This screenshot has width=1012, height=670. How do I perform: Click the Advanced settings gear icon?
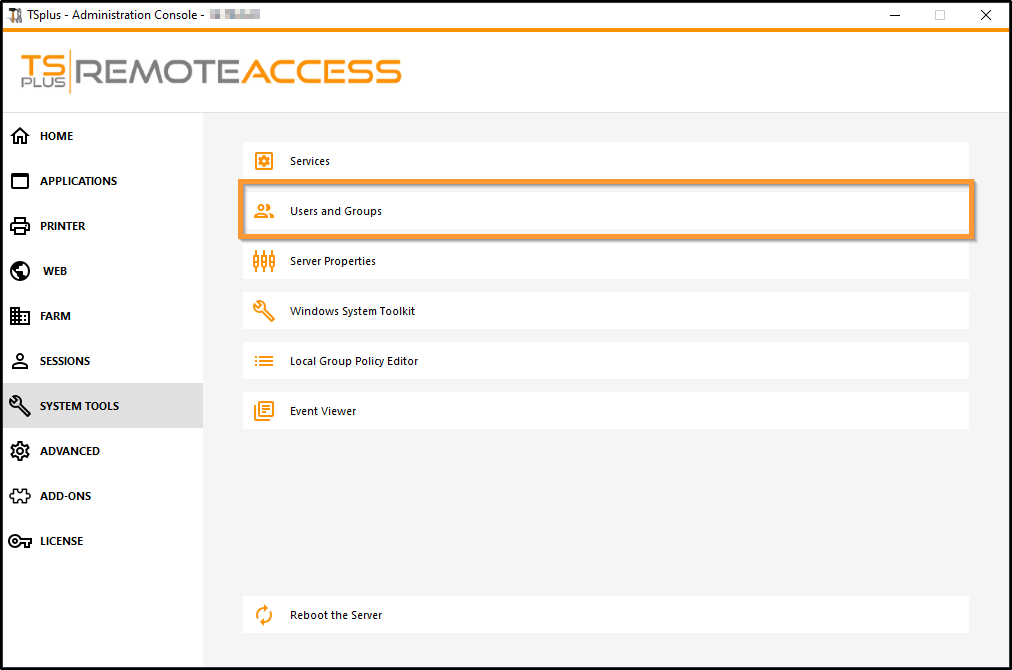[x=19, y=451]
